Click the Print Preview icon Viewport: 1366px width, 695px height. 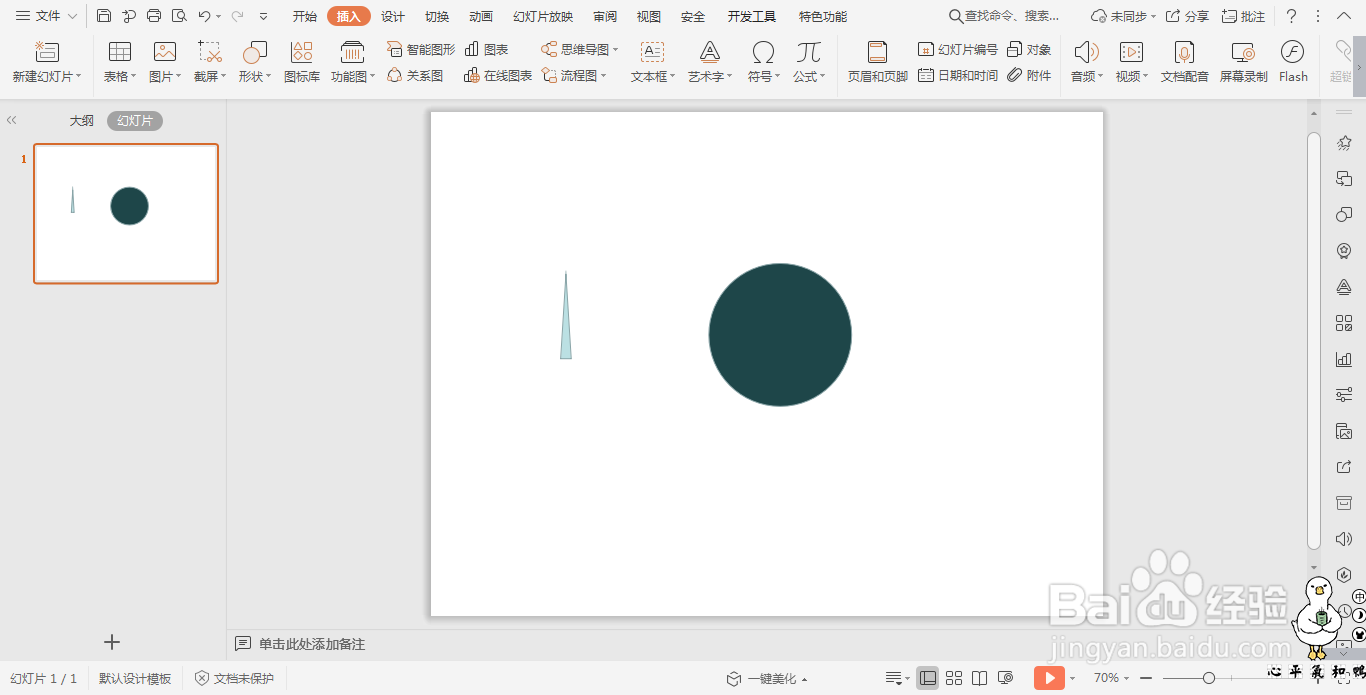[179, 16]
